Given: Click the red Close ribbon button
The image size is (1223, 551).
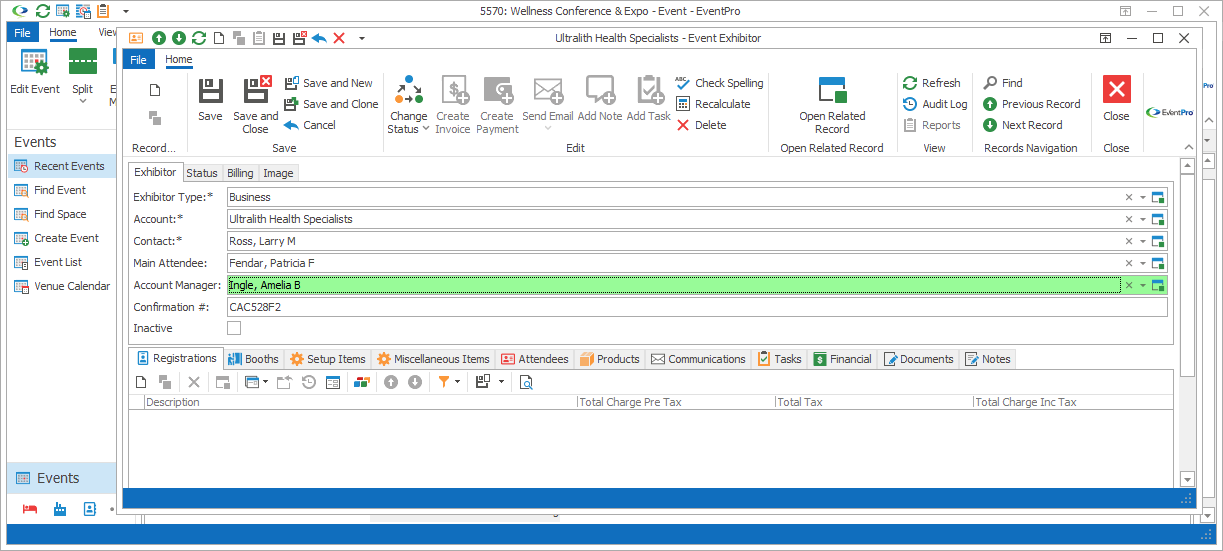Looking at the screenshot, I should pyautogui.click(x=1116, y=100).
